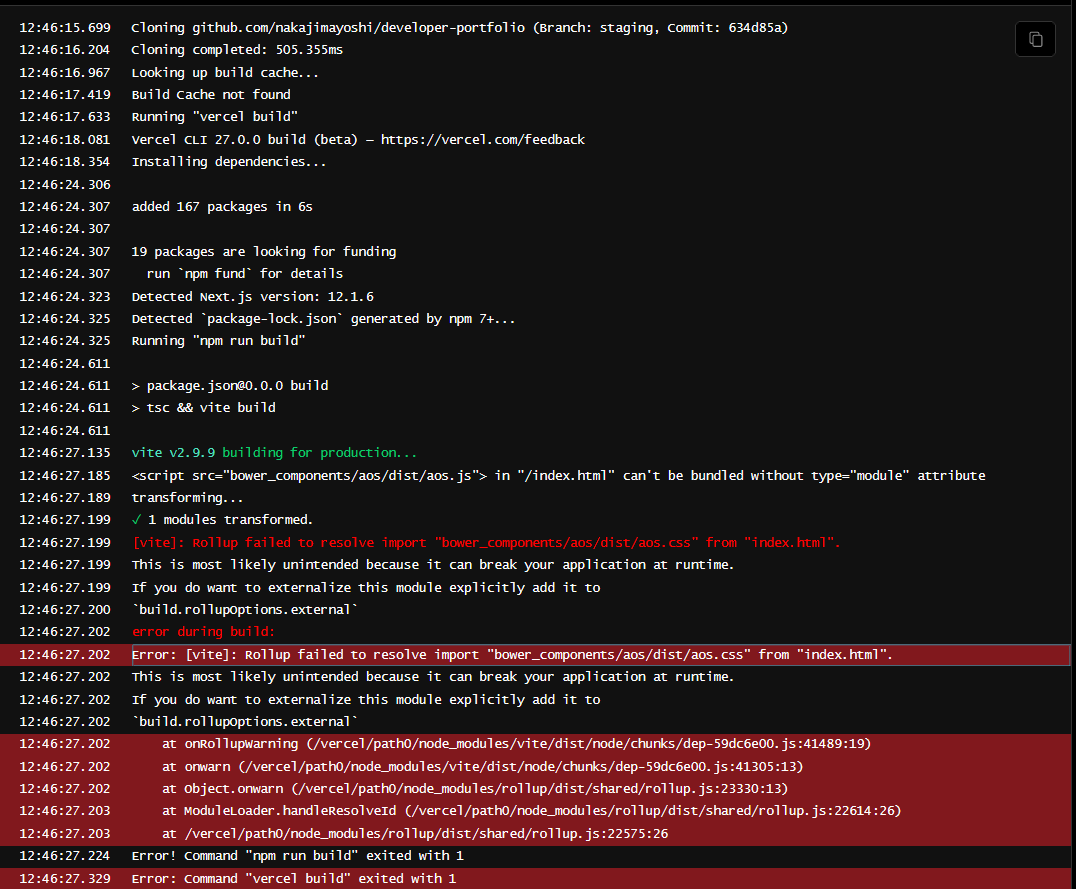Select the 'Running "npm run build"' line
The image size is (1076, 889).
coord(218,340)
